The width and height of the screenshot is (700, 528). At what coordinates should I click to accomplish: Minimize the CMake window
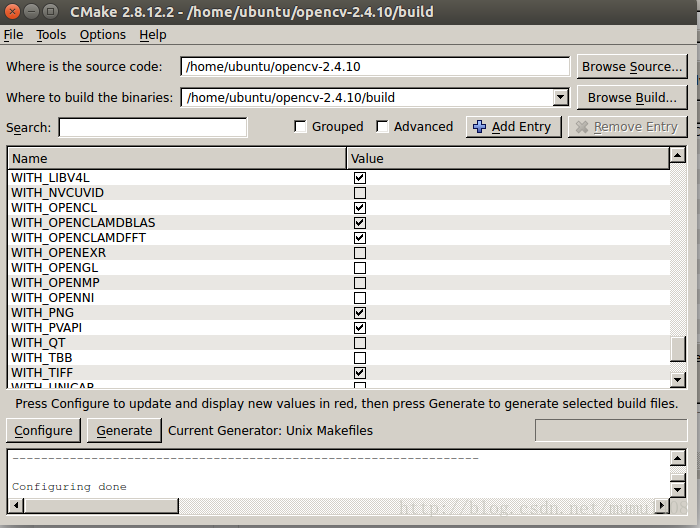point(31,12)
